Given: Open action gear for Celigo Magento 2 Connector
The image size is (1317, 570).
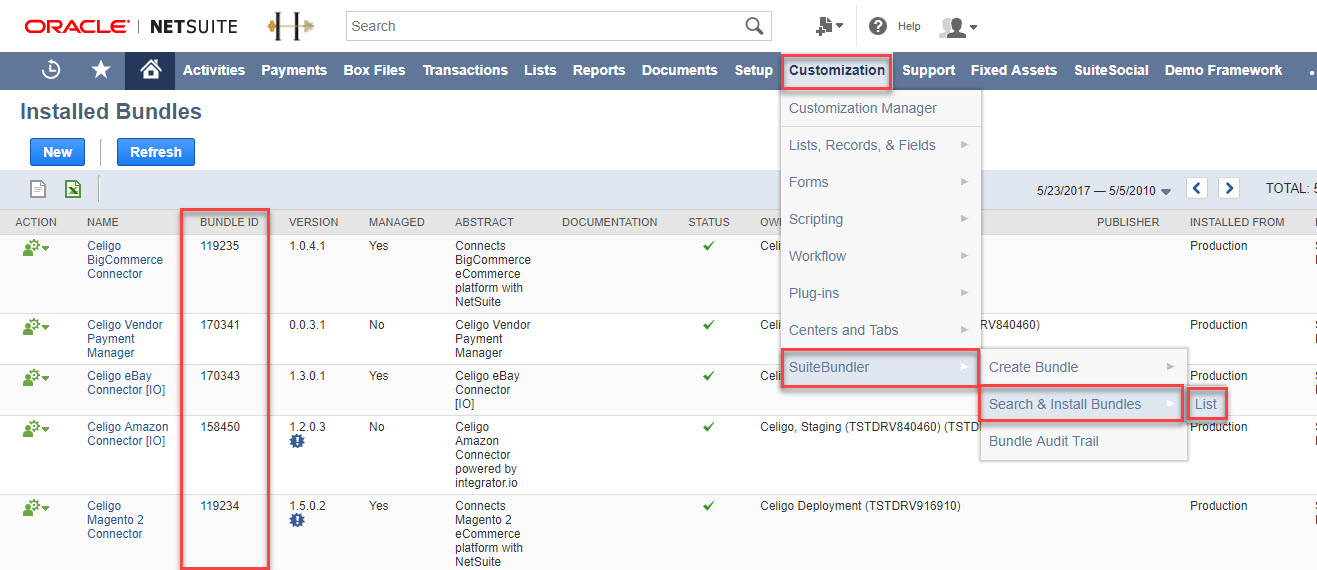Looking at the screenshot, I should (x=36, y=507).
